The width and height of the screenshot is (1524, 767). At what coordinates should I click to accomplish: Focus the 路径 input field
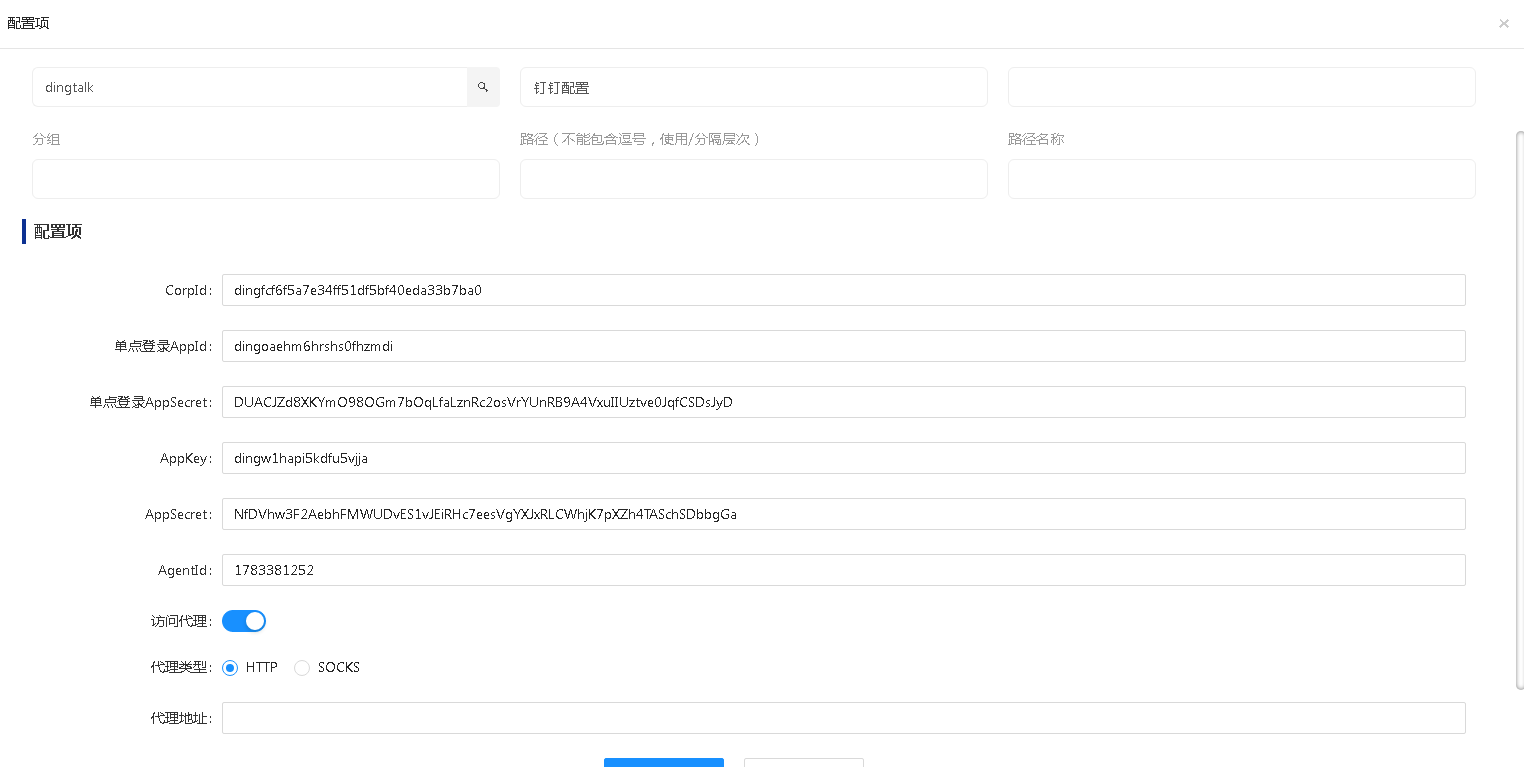(754, 179)
